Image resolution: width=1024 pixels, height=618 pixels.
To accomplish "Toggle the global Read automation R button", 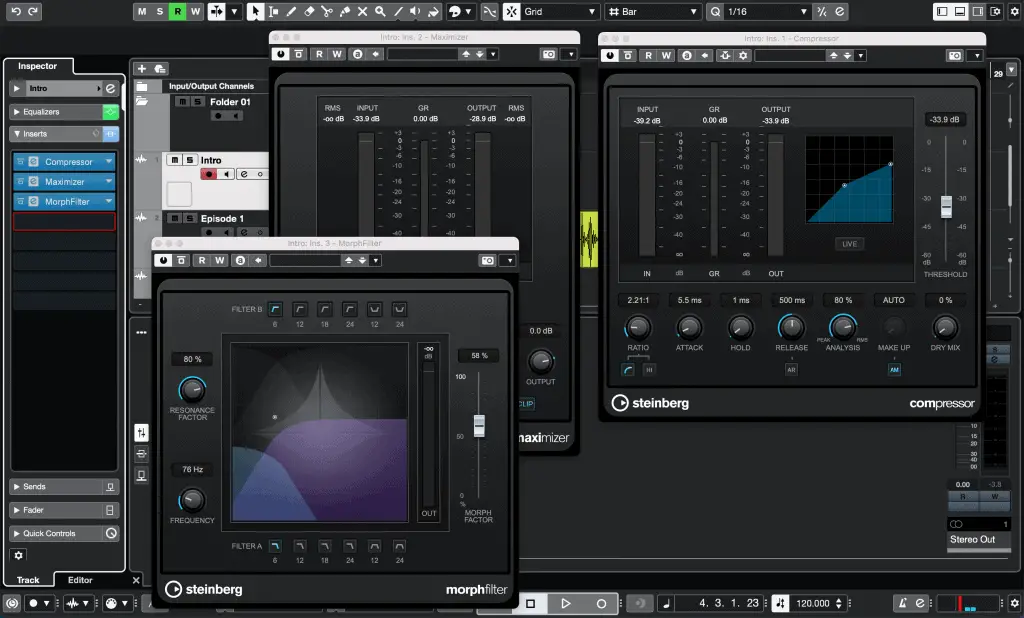I will click(x=178, y=11).
